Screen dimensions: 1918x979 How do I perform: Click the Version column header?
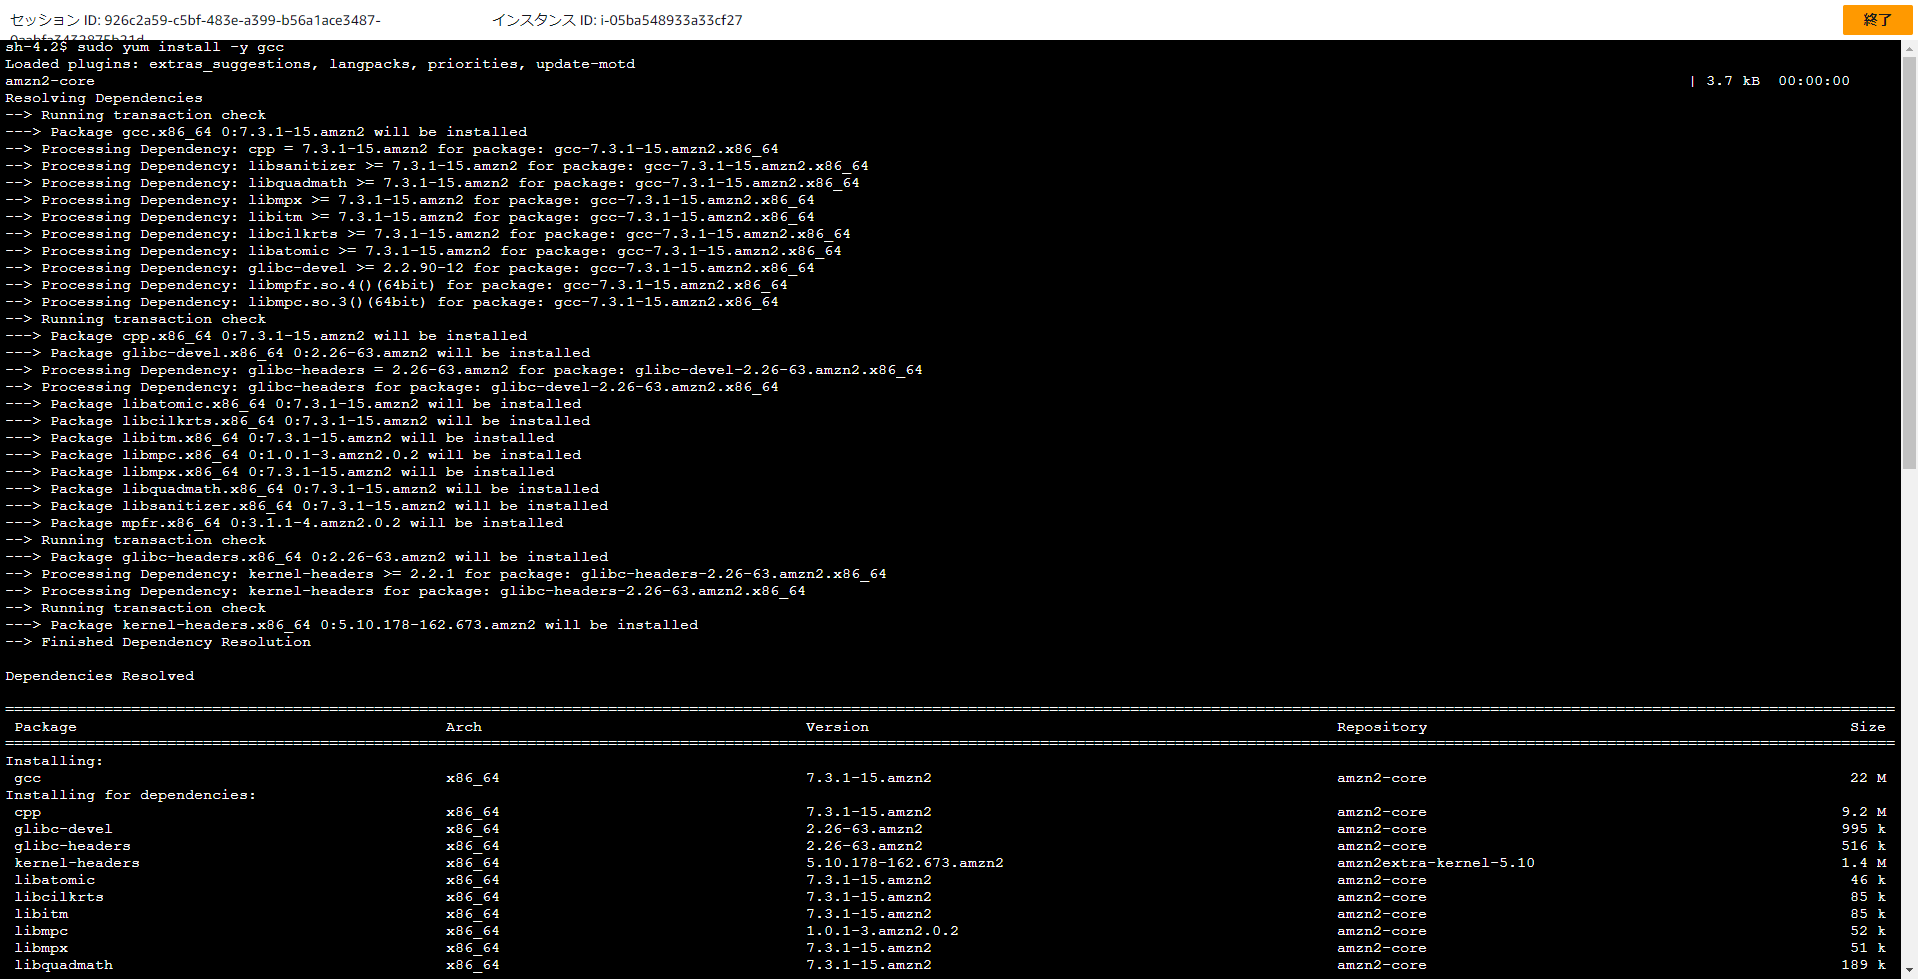pyautogui.click(x=837, y=727)
